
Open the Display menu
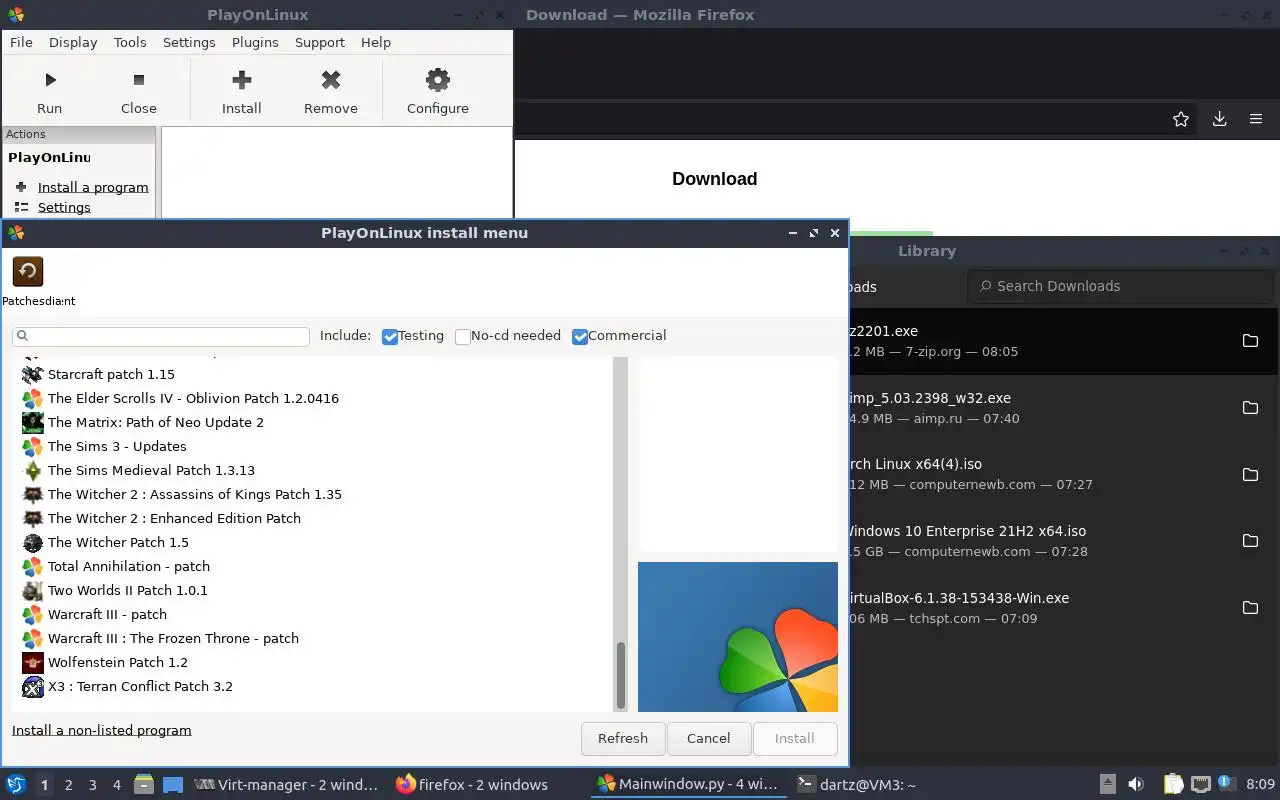click(73, 42)
